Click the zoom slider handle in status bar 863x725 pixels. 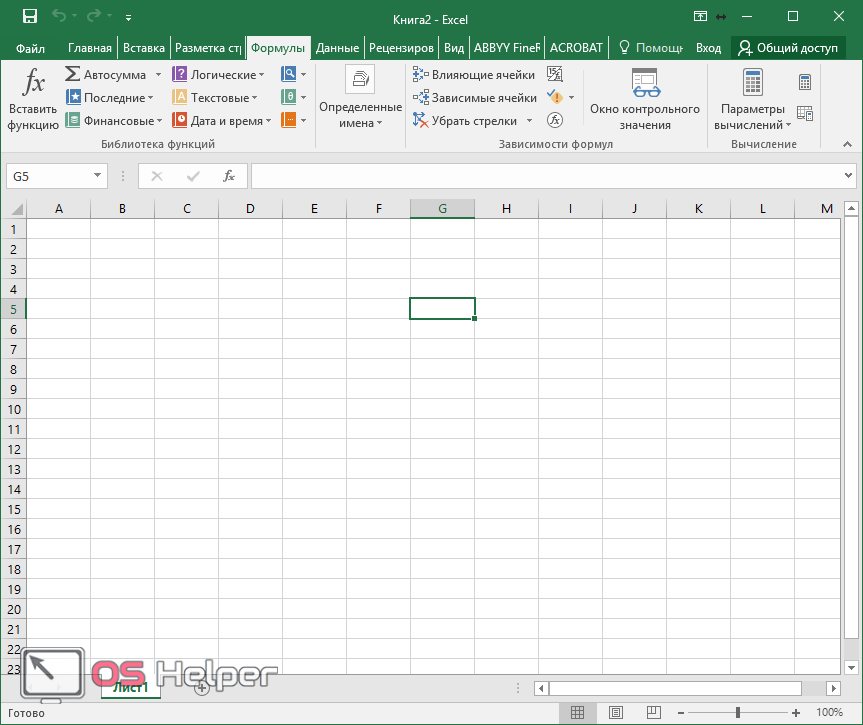(x=738, y=713)
